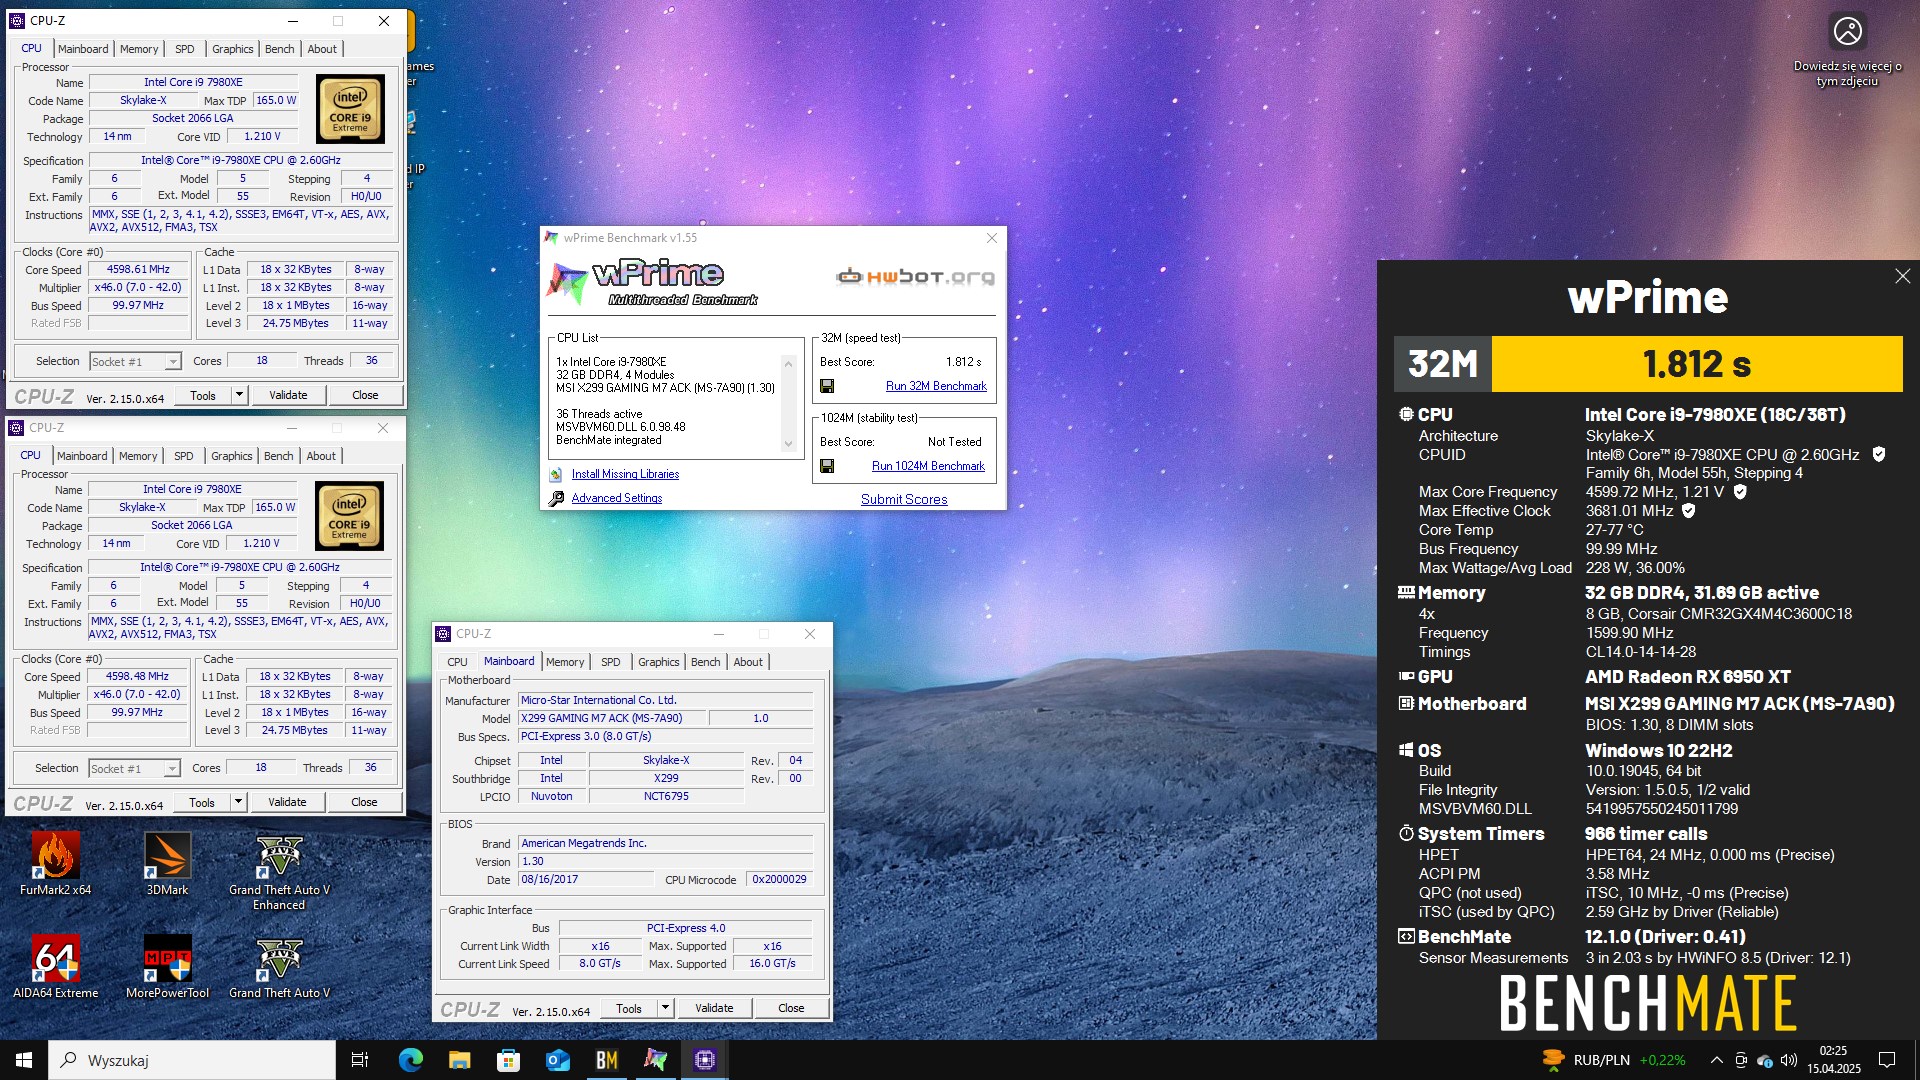Viewport: 1920px width, 1080px height.
Task: Open Microsoft Store from taskbar
Action: [x=508, y=1060]
